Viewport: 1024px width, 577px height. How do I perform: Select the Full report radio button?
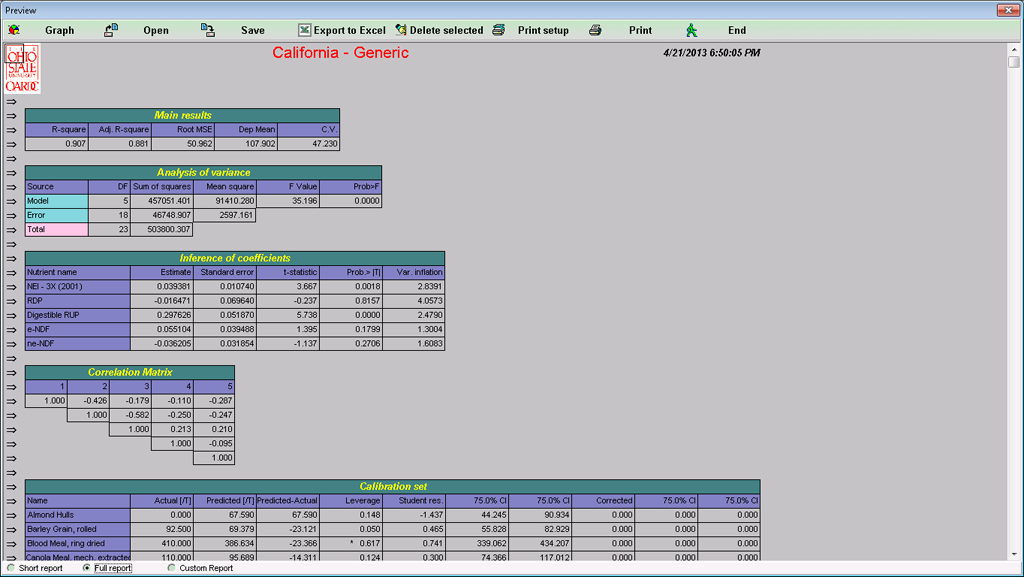[x=87, y=568]
